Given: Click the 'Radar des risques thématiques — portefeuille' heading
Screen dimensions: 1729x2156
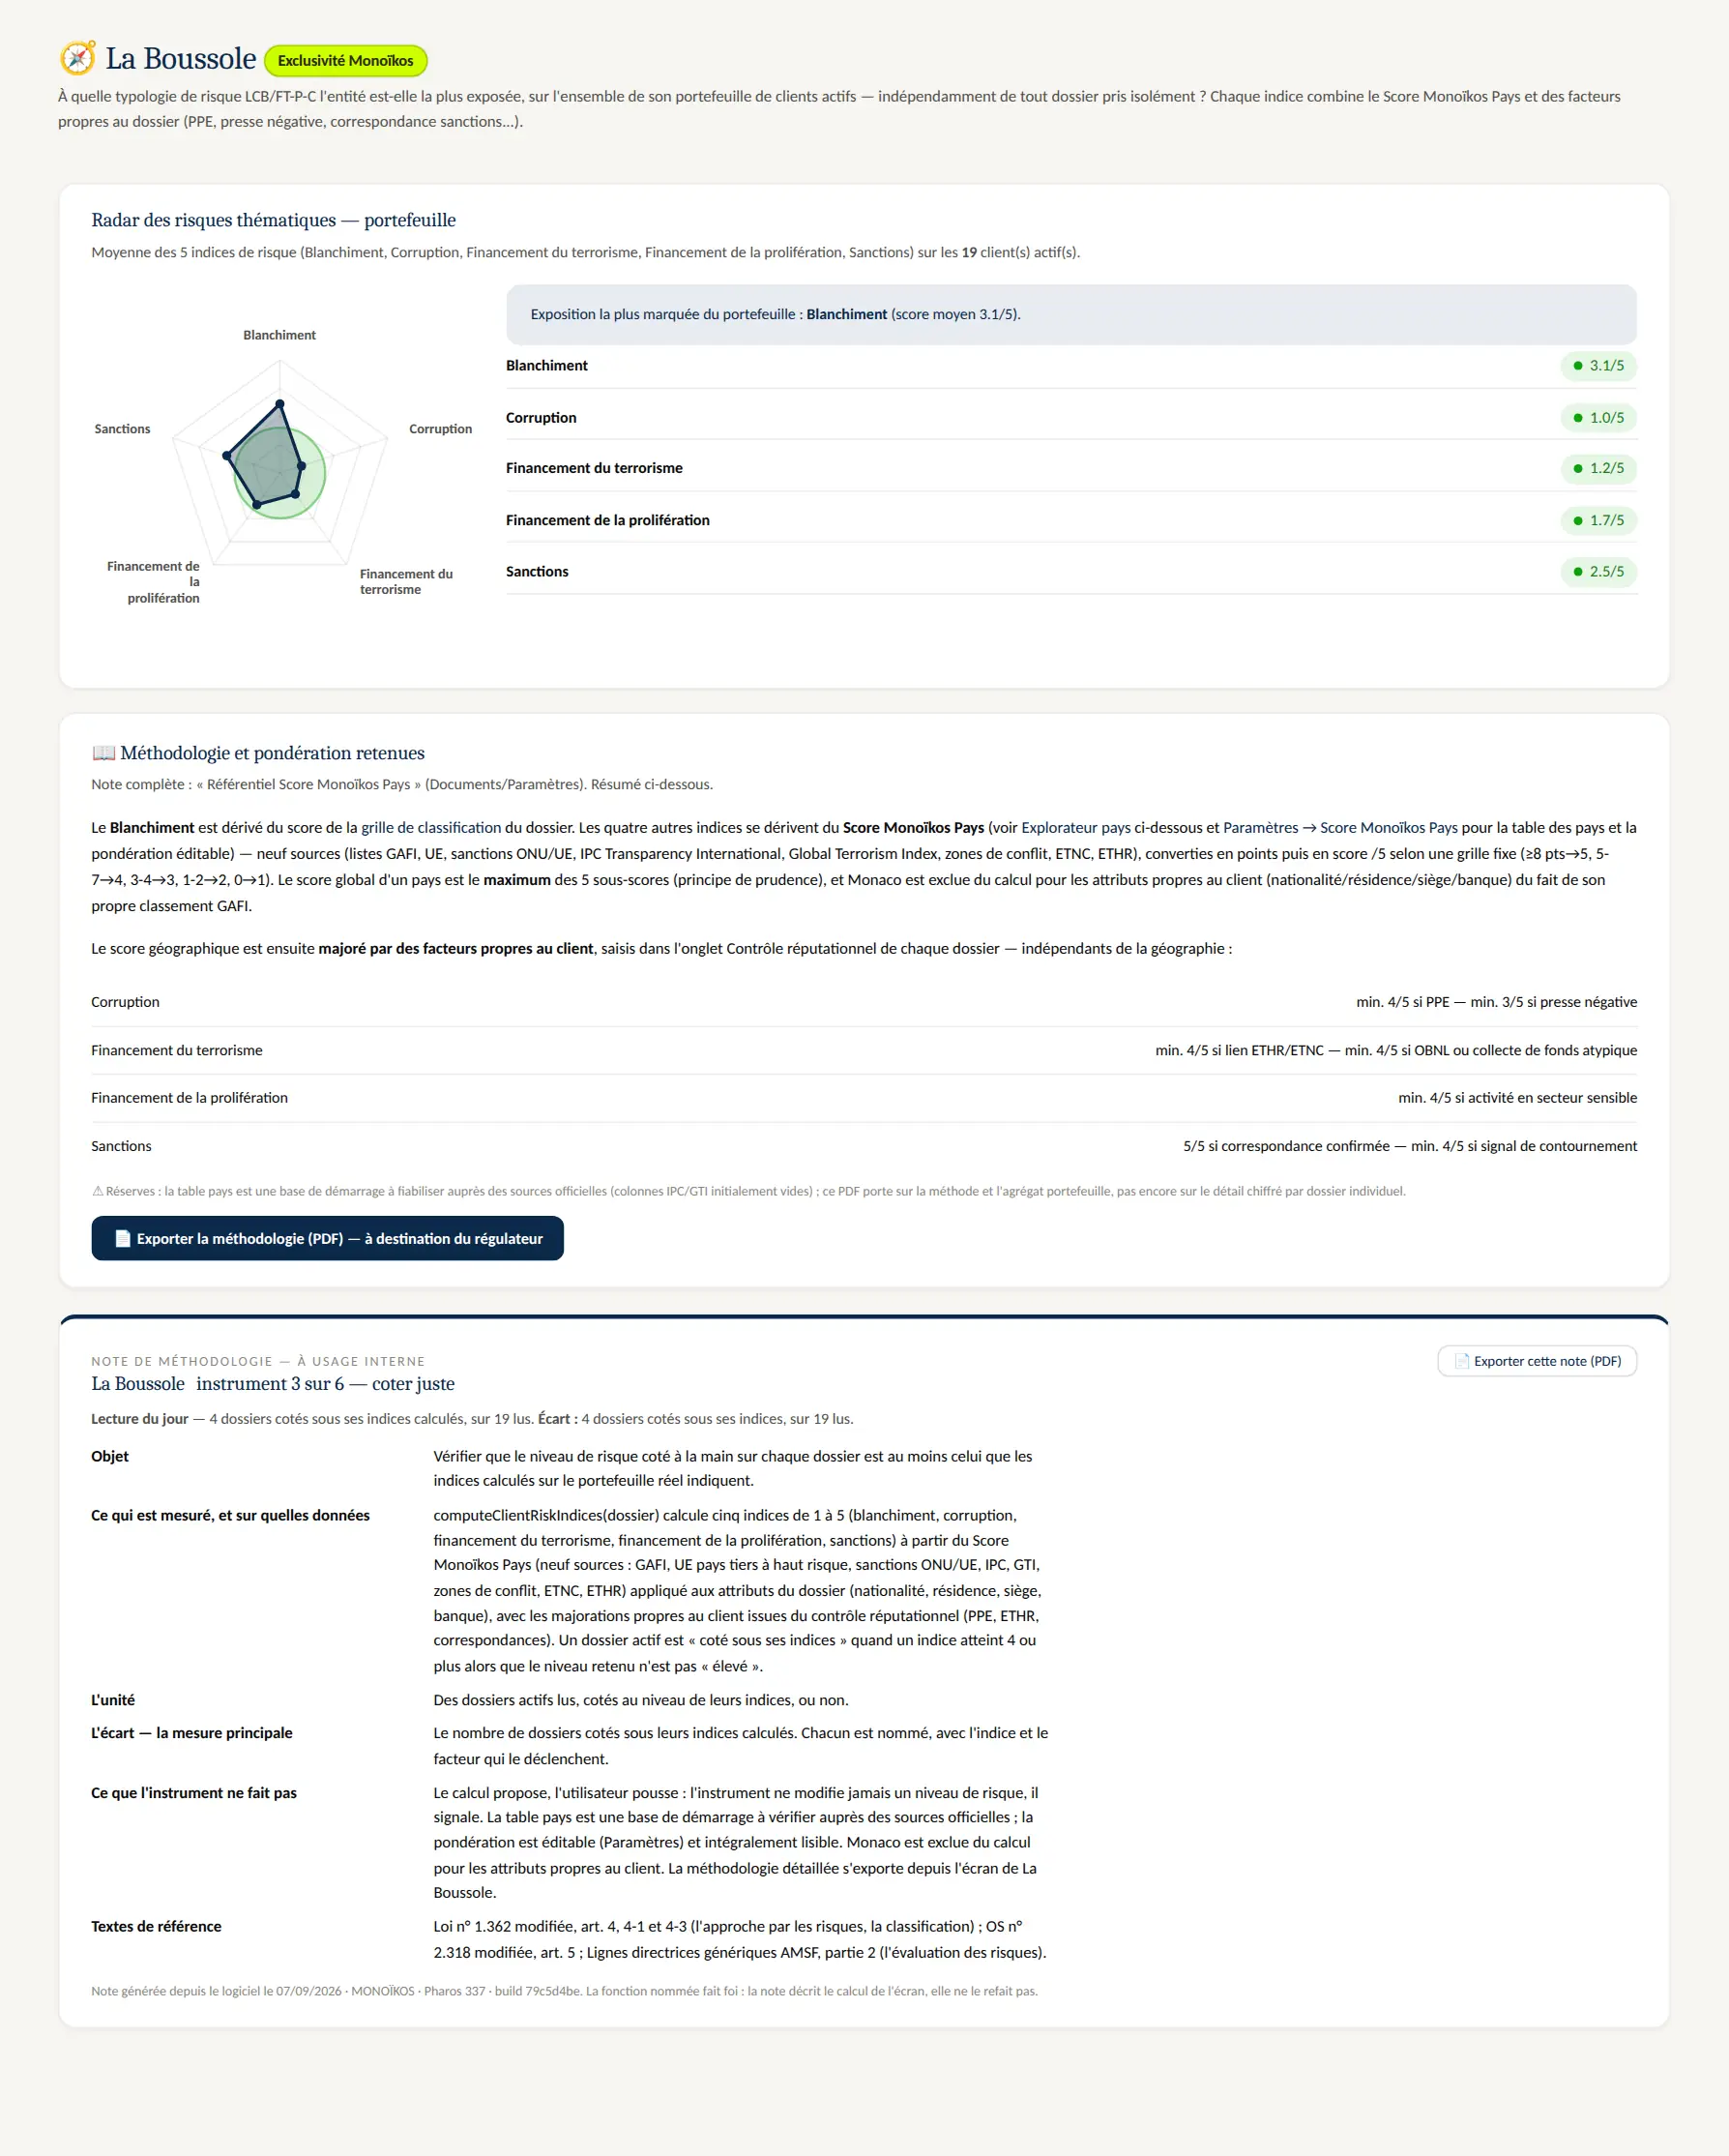Looking at the screenshot, I should pyautogui.click(x=273, y=220).
